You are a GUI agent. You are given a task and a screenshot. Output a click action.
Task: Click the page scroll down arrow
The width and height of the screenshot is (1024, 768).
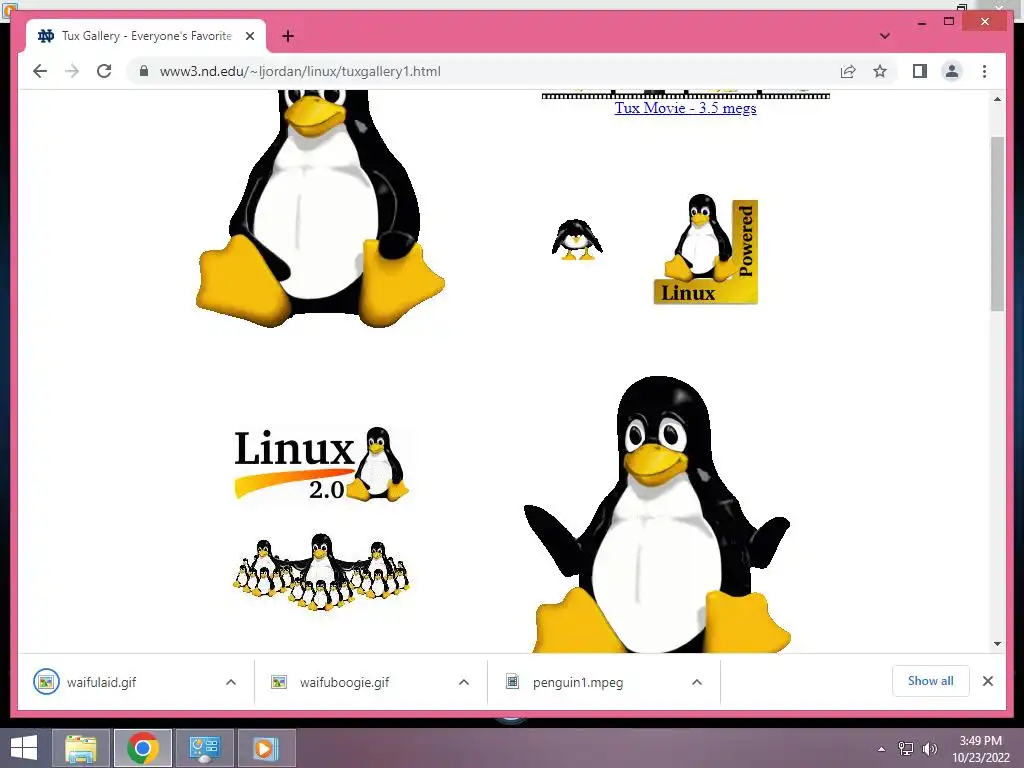click(997, 644)
